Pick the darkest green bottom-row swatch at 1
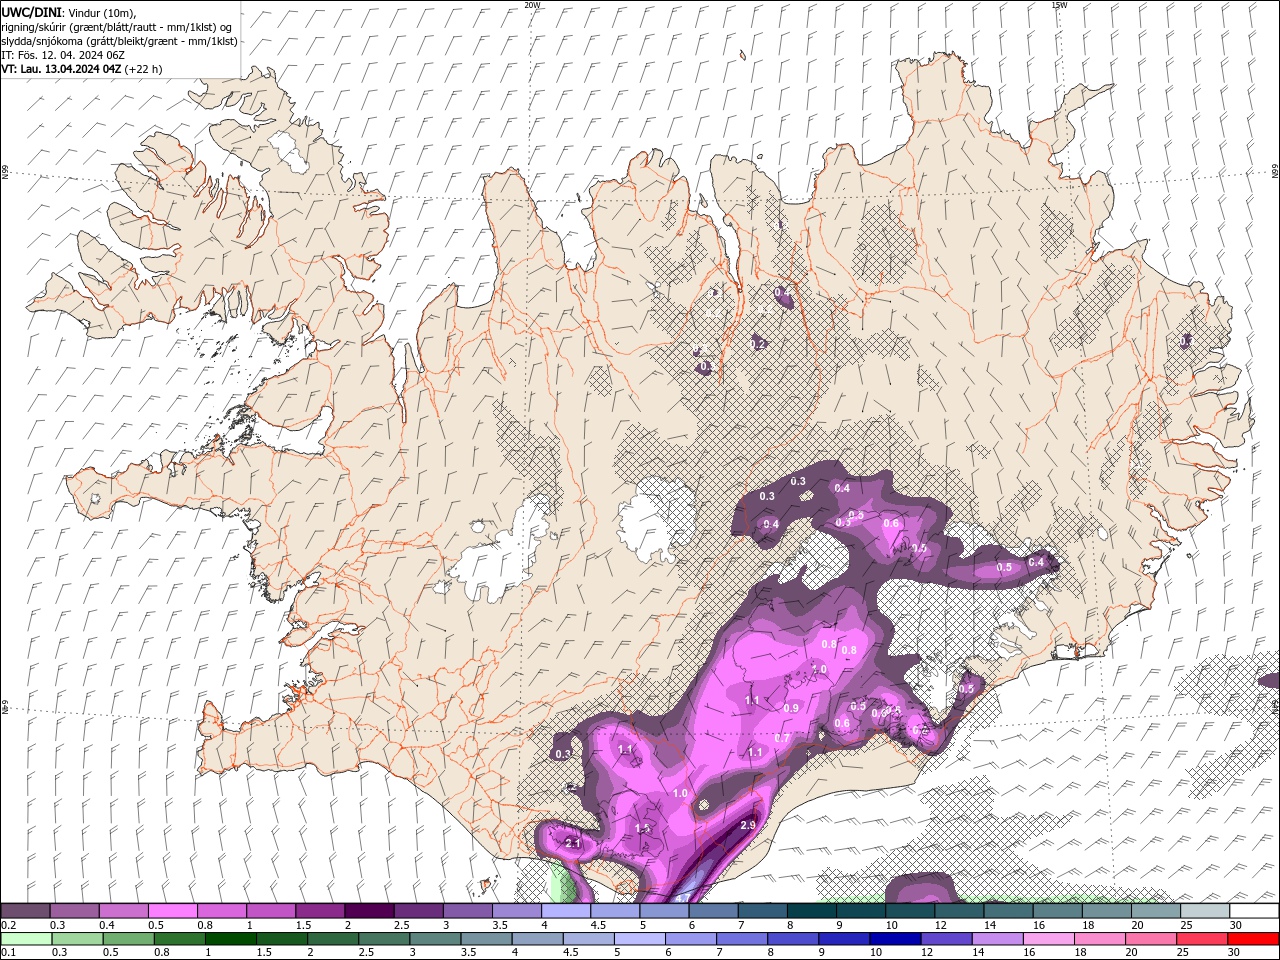1280x960 pixels. click(230, 939)
